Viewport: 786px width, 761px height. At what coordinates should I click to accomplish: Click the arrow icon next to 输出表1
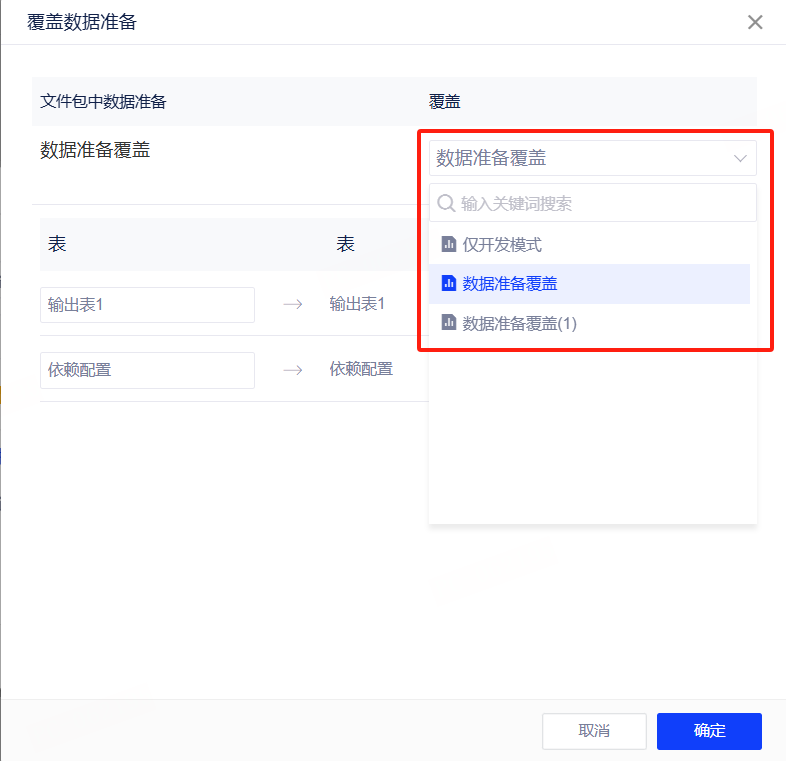click(292, 305)
